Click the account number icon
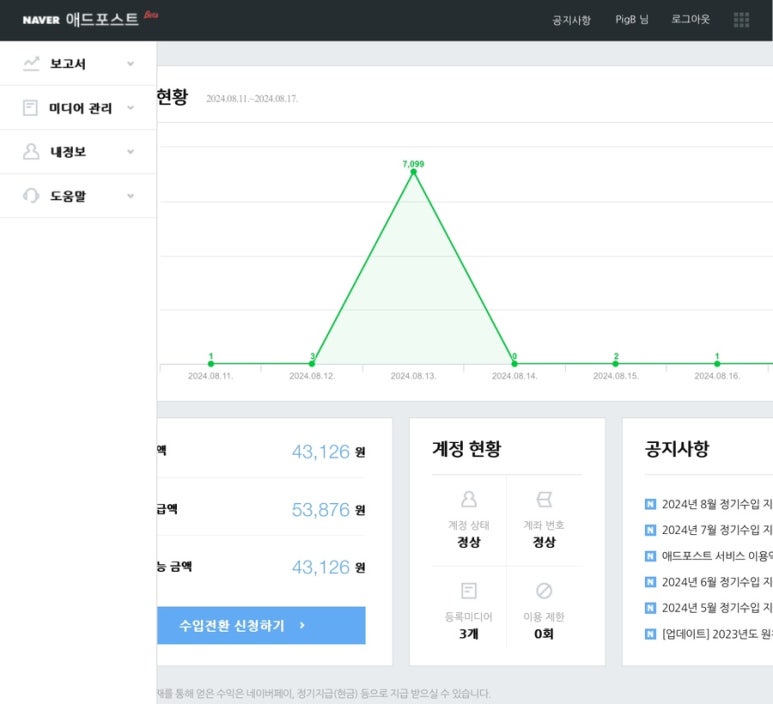The width and height of the screenshot is (773, 704). coord(544,499)
